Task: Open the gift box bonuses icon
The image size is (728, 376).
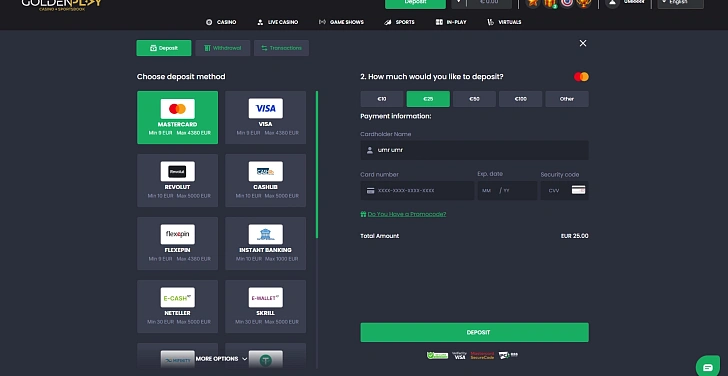Action: pos(550,3)
